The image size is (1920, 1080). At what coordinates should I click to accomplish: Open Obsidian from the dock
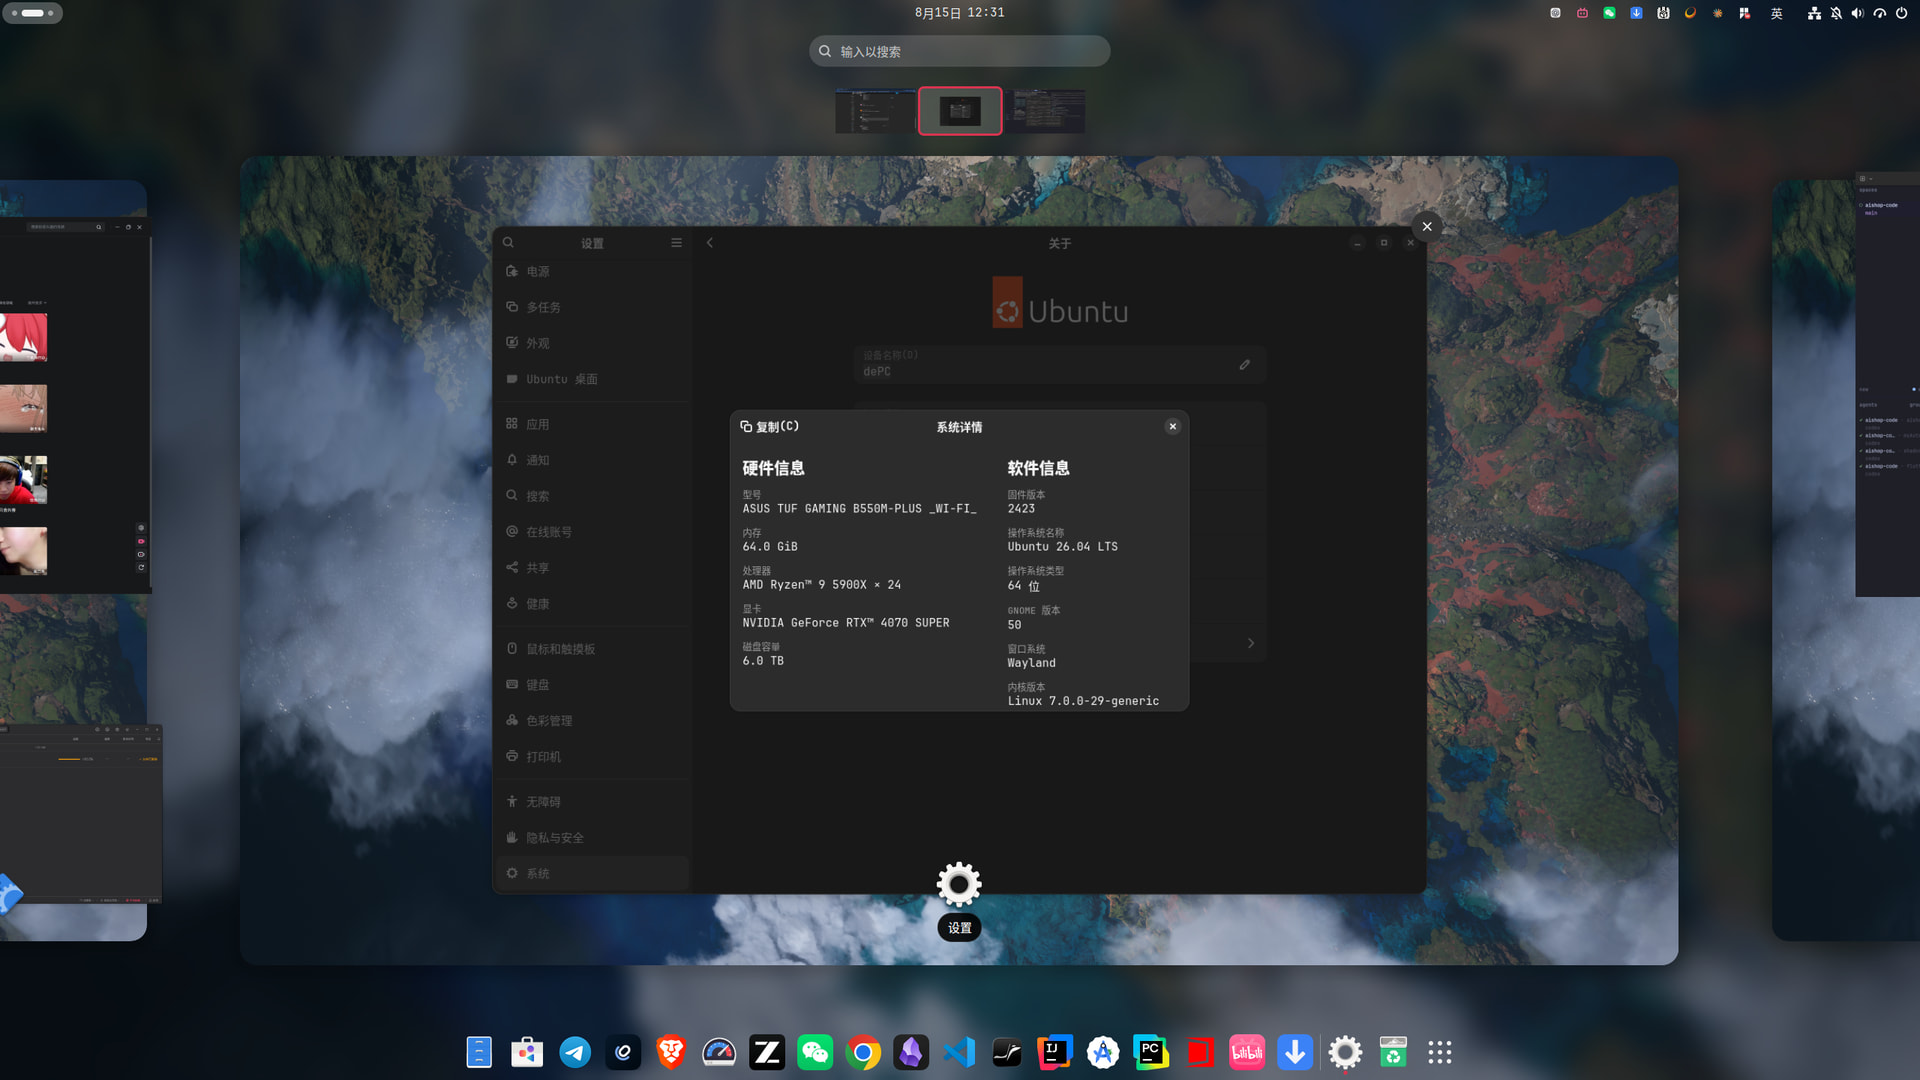(911, 1052)
